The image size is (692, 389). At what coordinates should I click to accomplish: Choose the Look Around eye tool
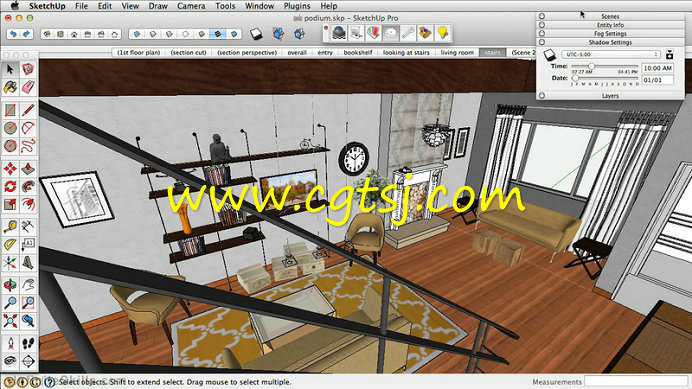(x=10, y=361)
